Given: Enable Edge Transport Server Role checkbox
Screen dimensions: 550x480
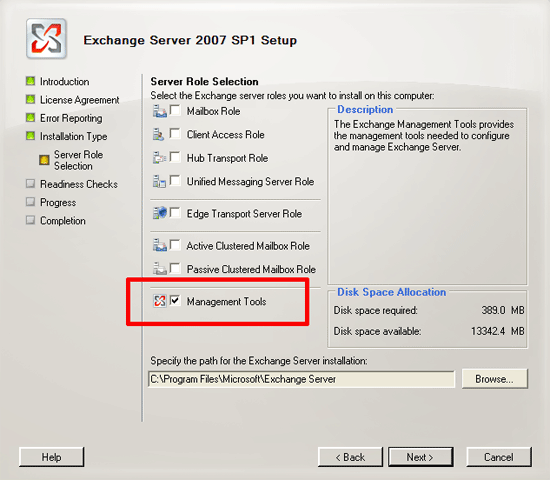Looking at the screenshot, I should [175, 213].
